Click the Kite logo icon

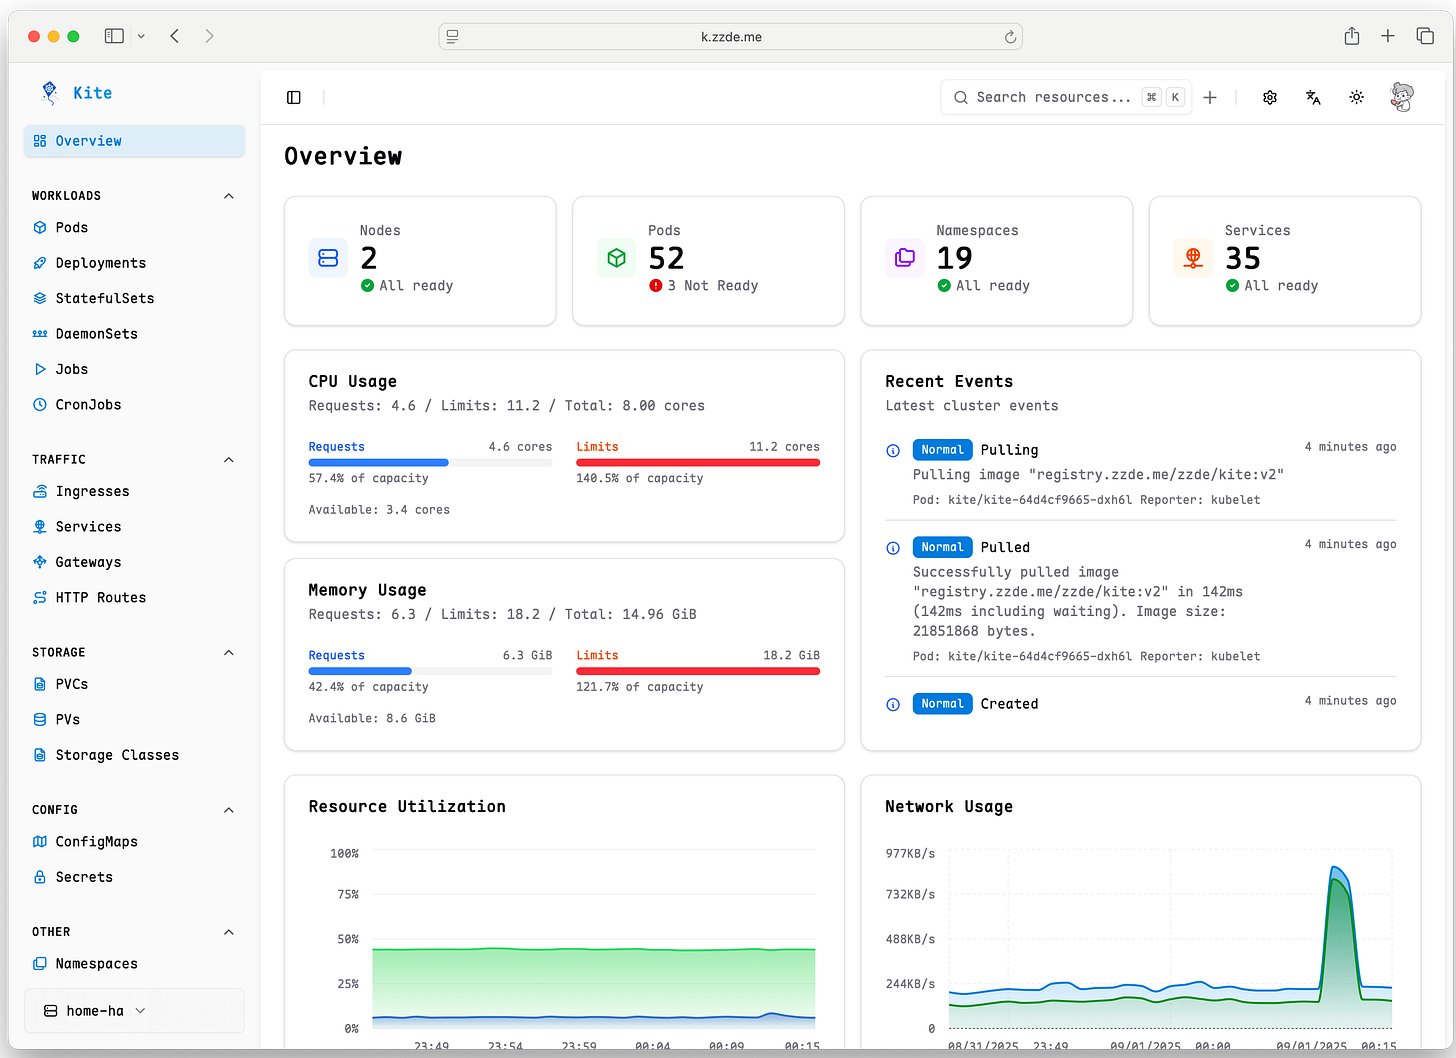(50, 93)
